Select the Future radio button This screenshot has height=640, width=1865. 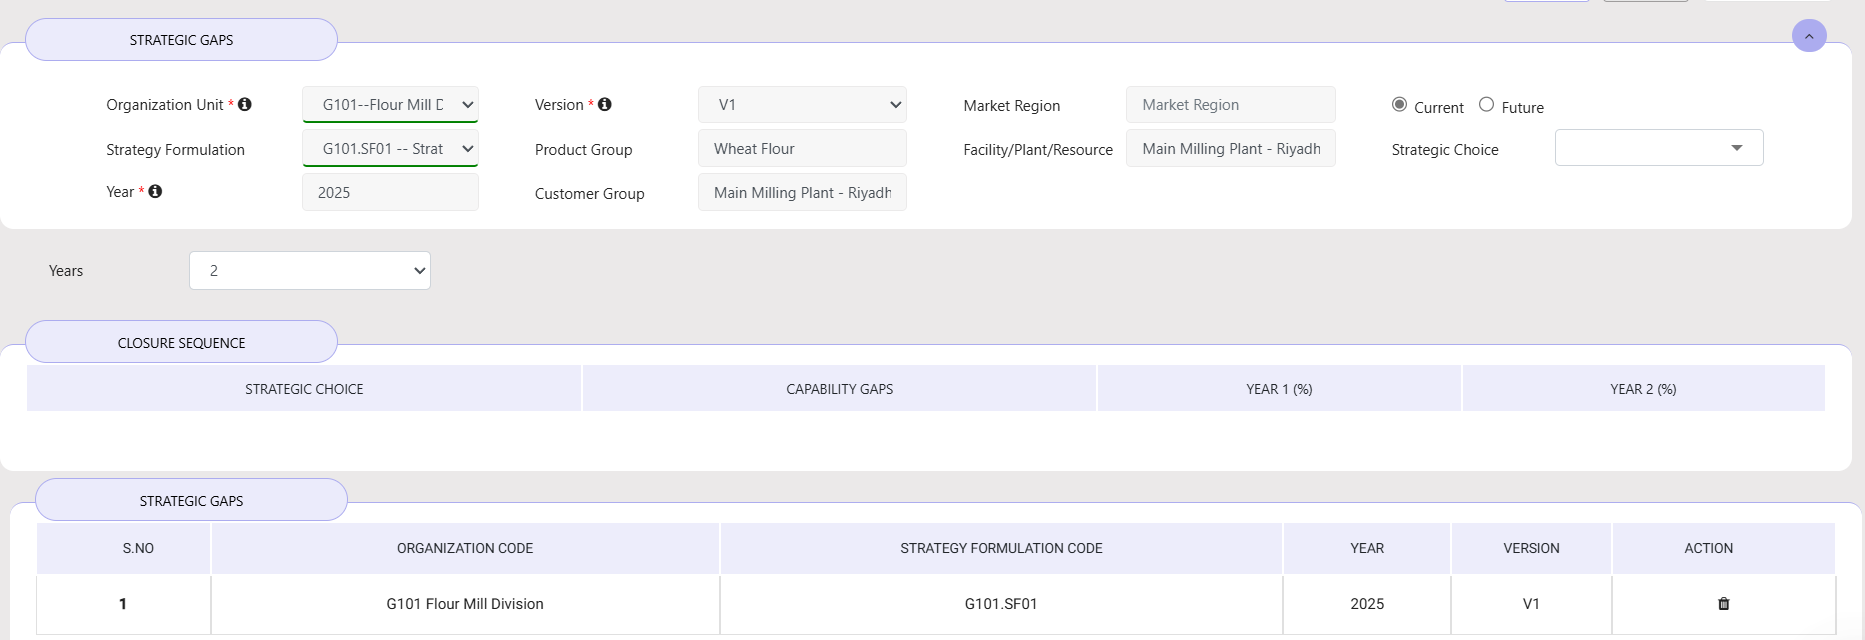(x=1486, y=105)
